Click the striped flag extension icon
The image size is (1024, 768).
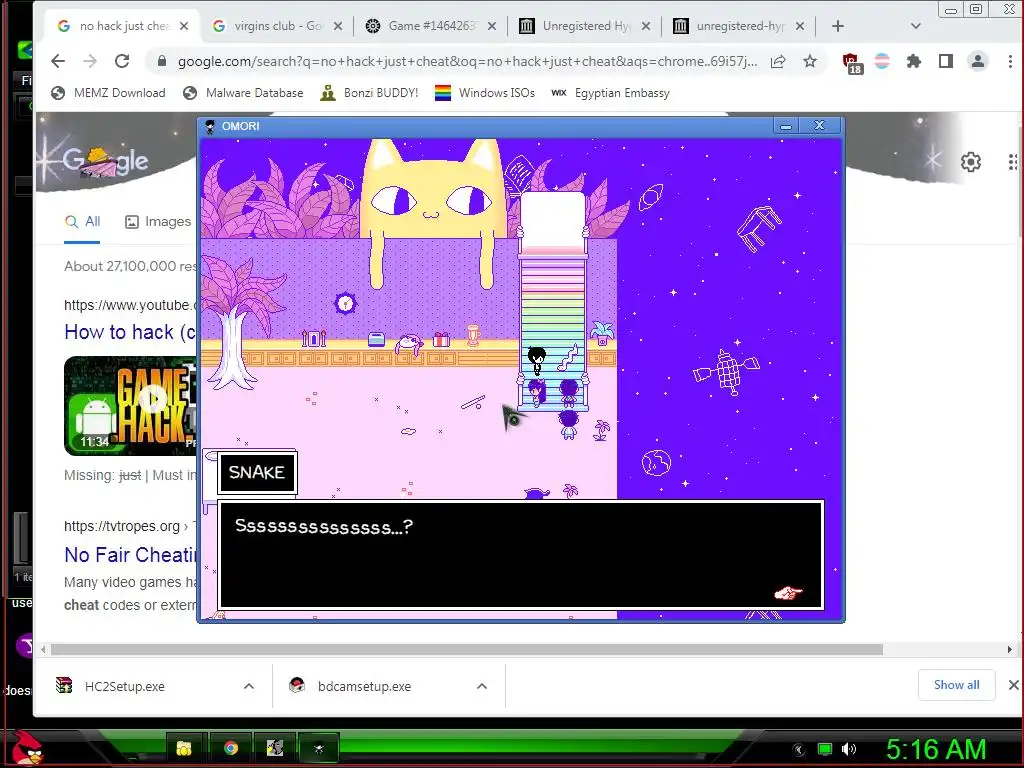click(x=882, y=61)
